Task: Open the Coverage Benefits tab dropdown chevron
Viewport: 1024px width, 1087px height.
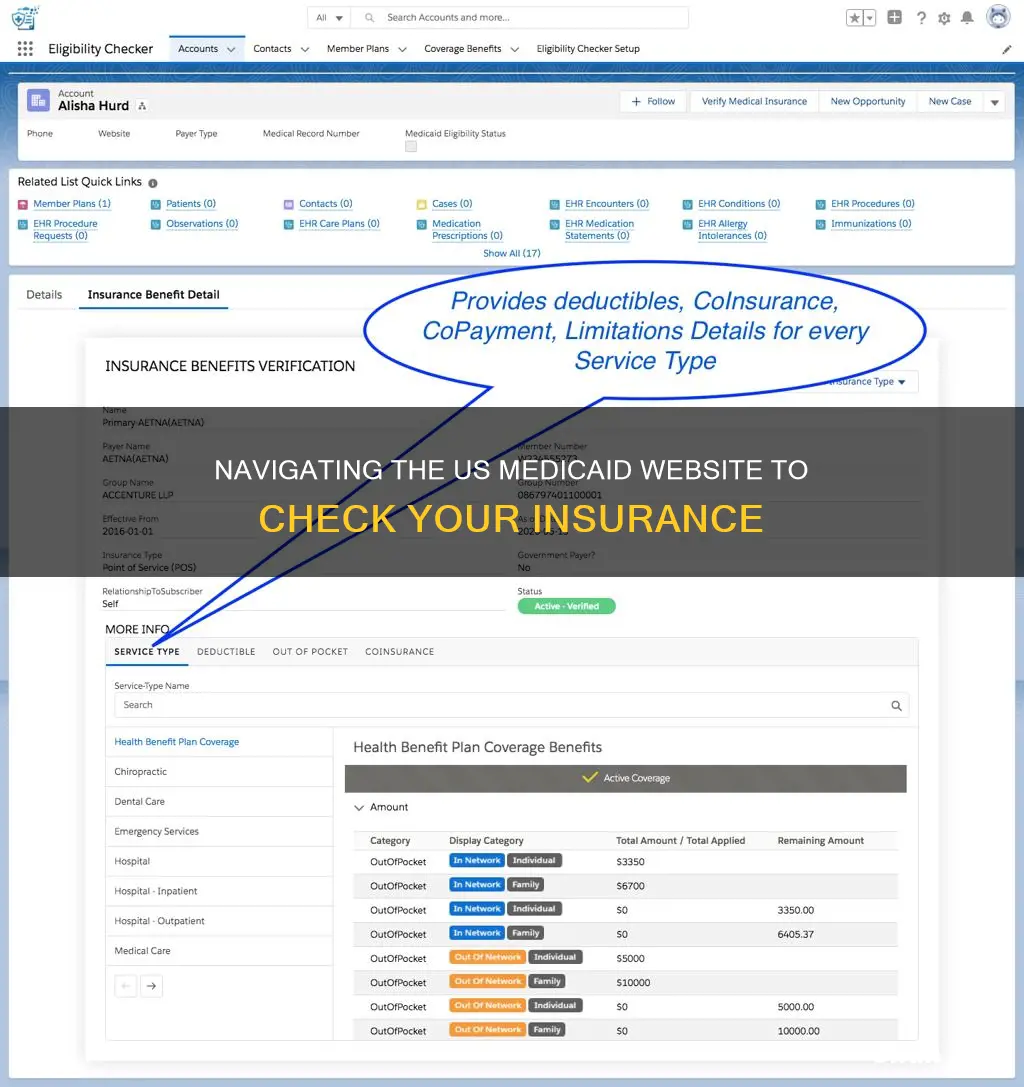Action: pyautogui.click(x=514, y=49)
